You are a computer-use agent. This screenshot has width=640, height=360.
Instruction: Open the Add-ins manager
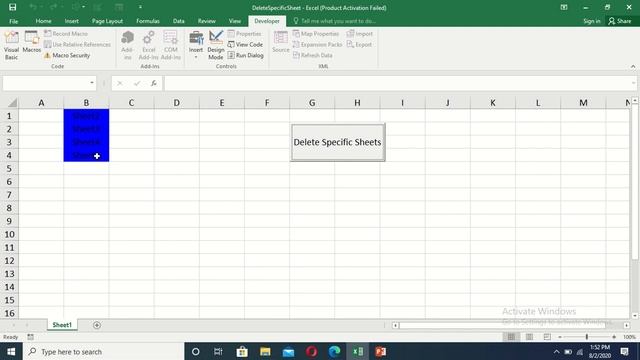(x=127, y=45)
